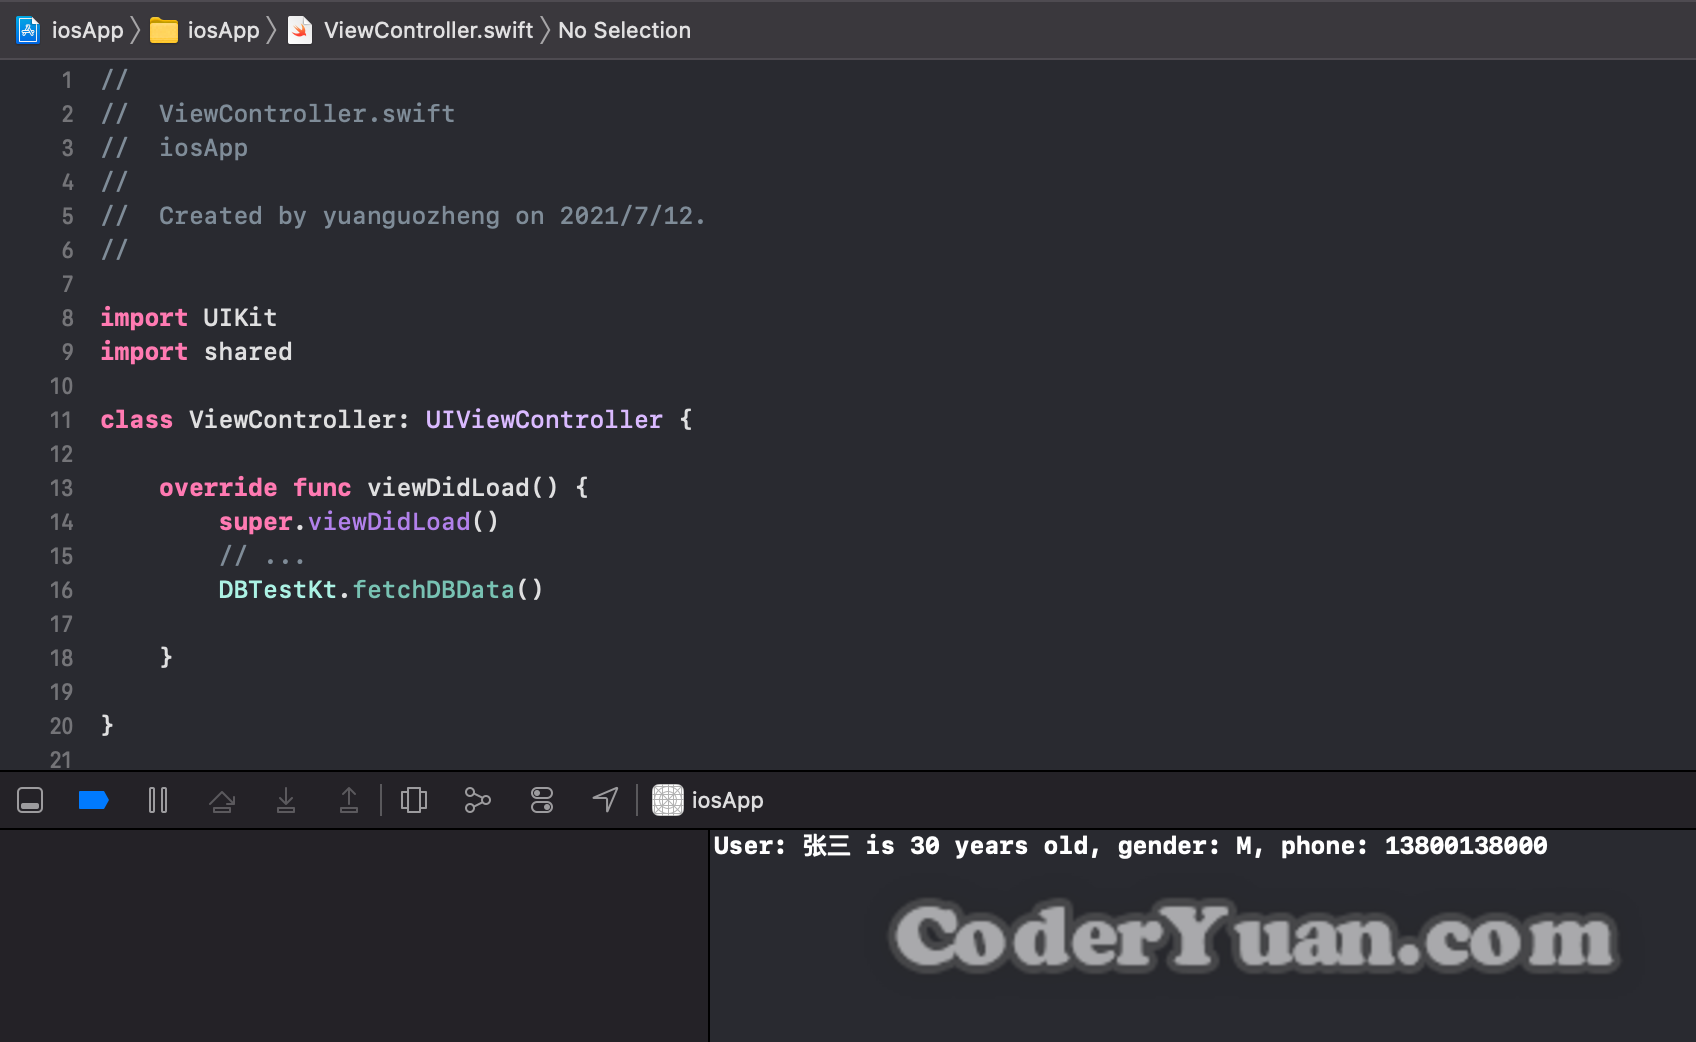This screenshot has width=1696, height=1042.
Task: Click the iosApp project file icon
Action: [x=28, y=30]
